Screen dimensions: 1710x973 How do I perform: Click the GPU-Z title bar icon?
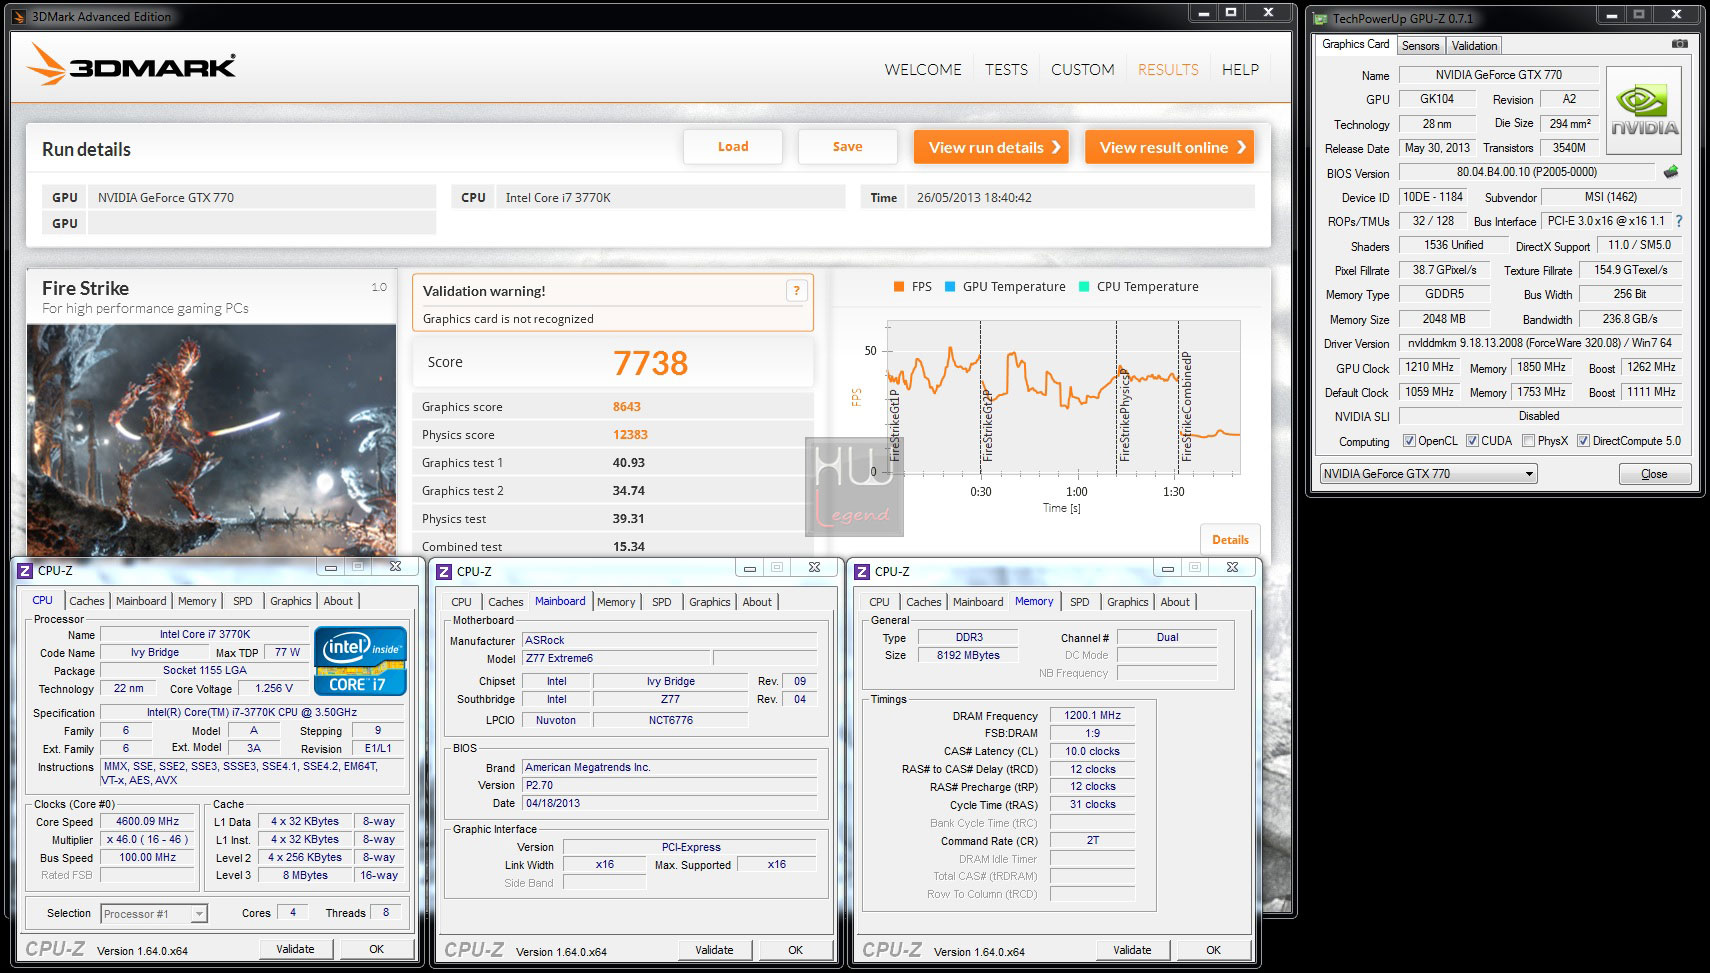1320,18
